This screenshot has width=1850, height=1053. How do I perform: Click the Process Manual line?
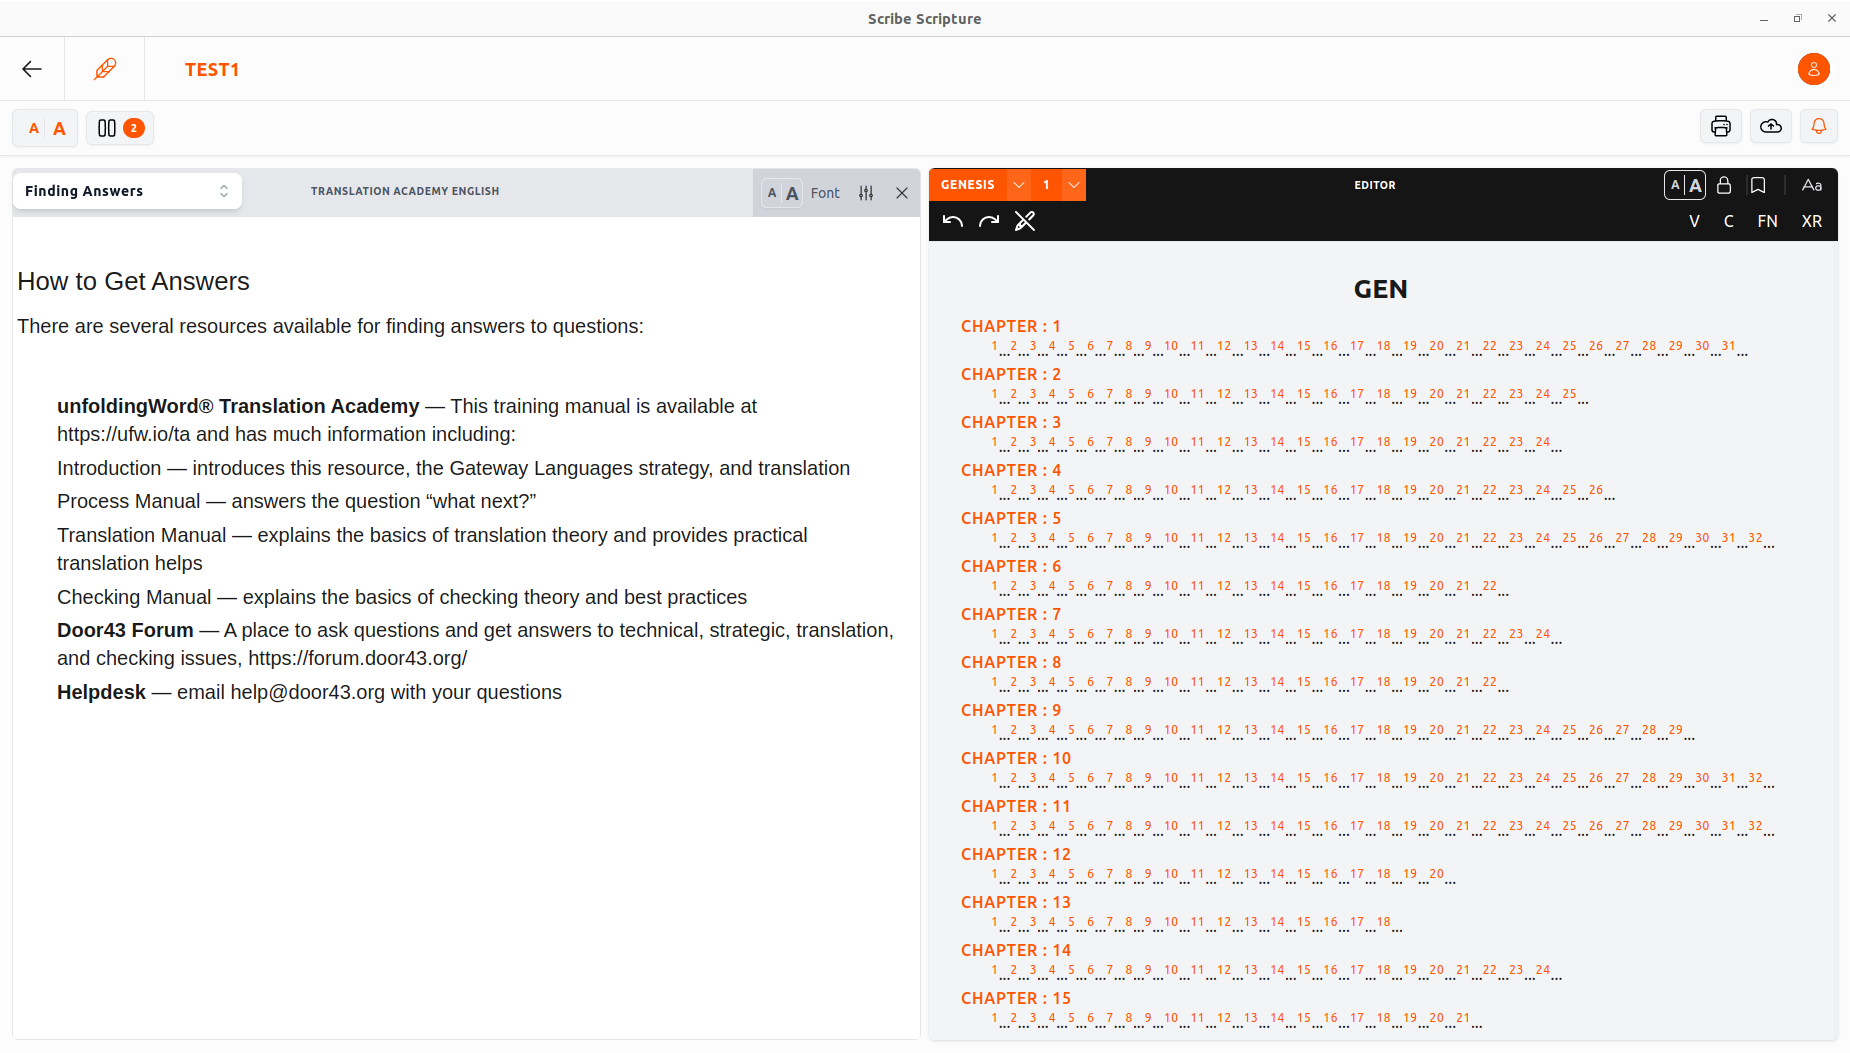[297, 501]
